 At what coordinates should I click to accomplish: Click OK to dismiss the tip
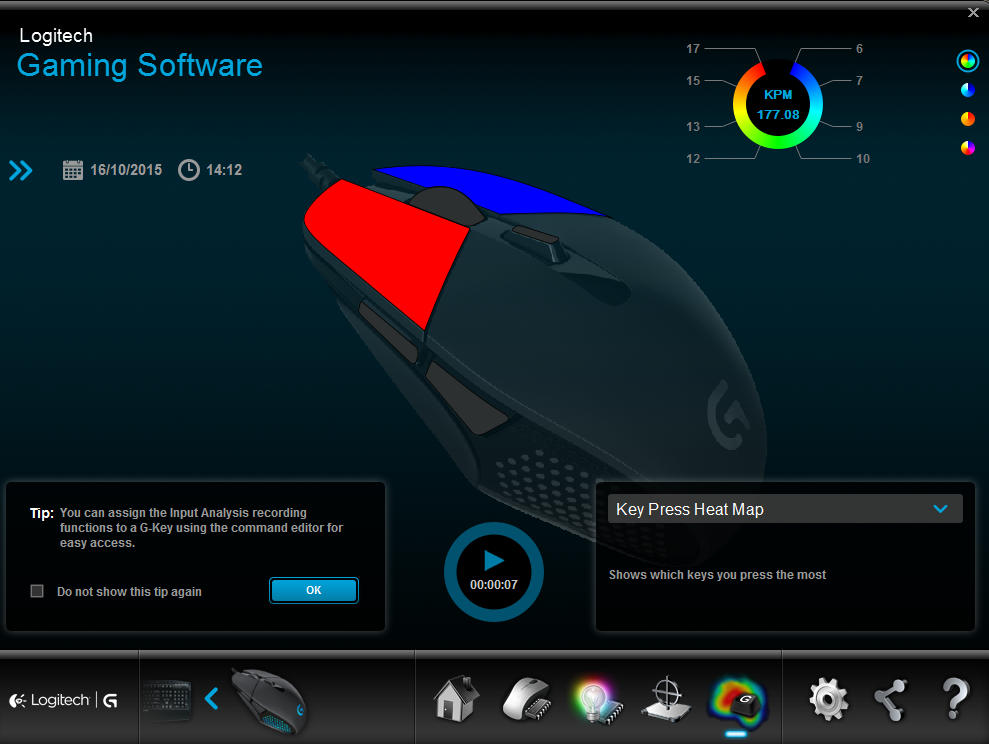pos(313,590)
